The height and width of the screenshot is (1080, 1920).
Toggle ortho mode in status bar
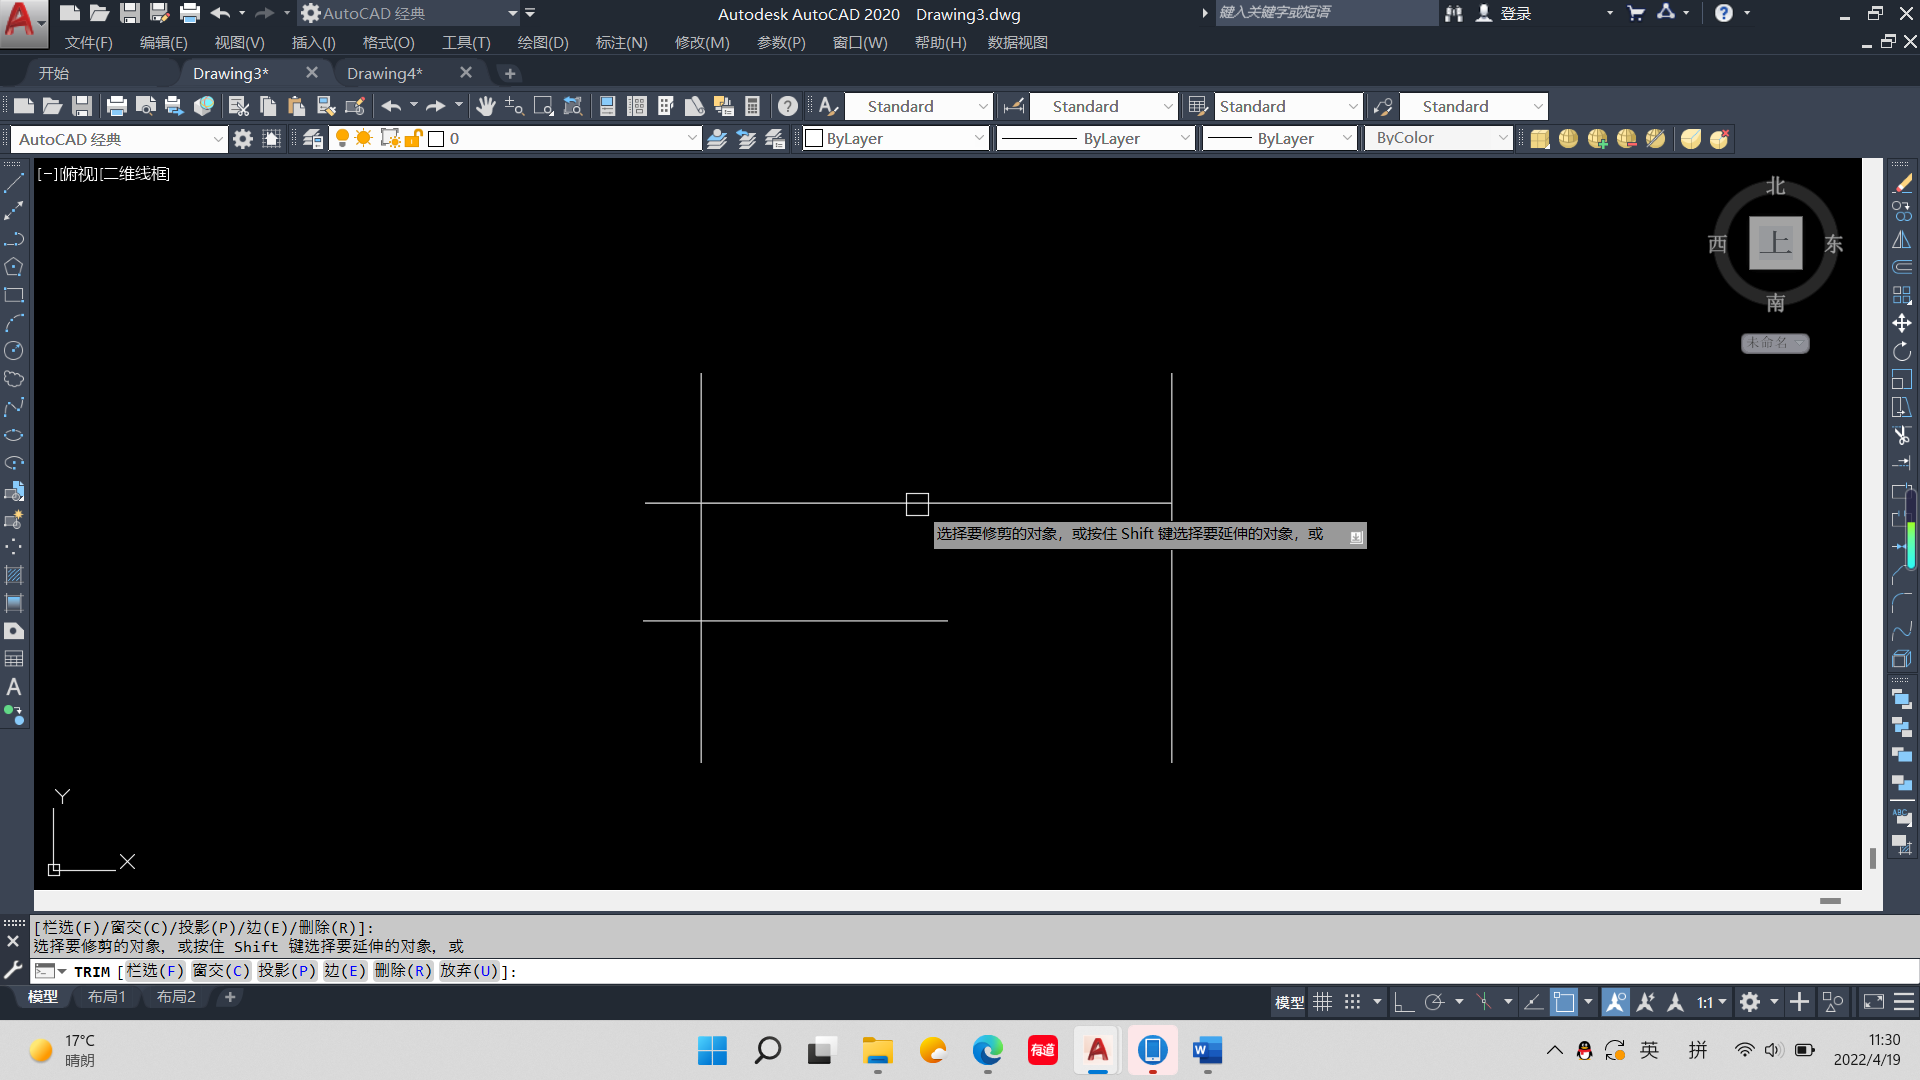point(1404,1002)
